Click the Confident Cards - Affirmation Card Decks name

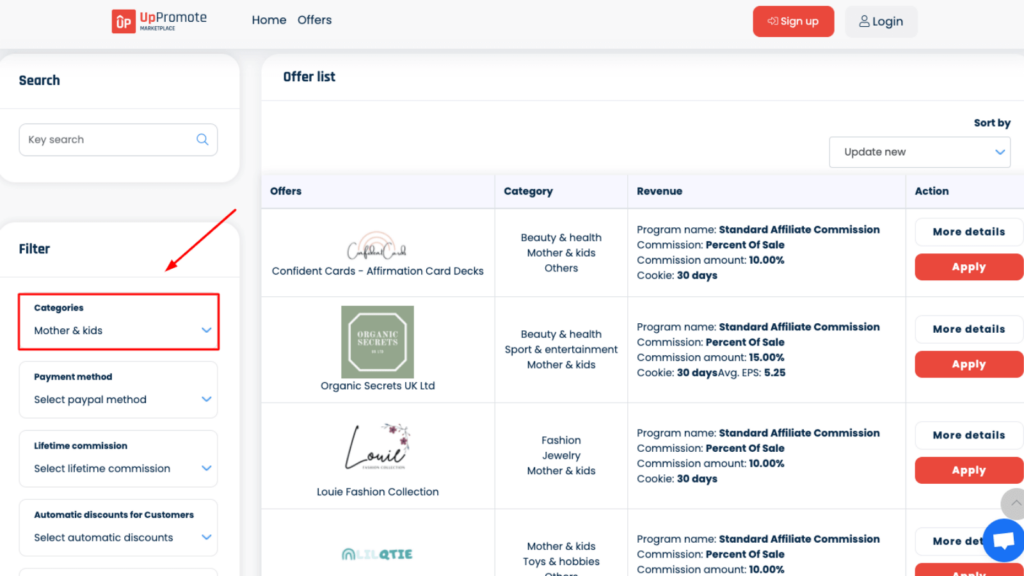pyautogui.click(x=377, y=271)
